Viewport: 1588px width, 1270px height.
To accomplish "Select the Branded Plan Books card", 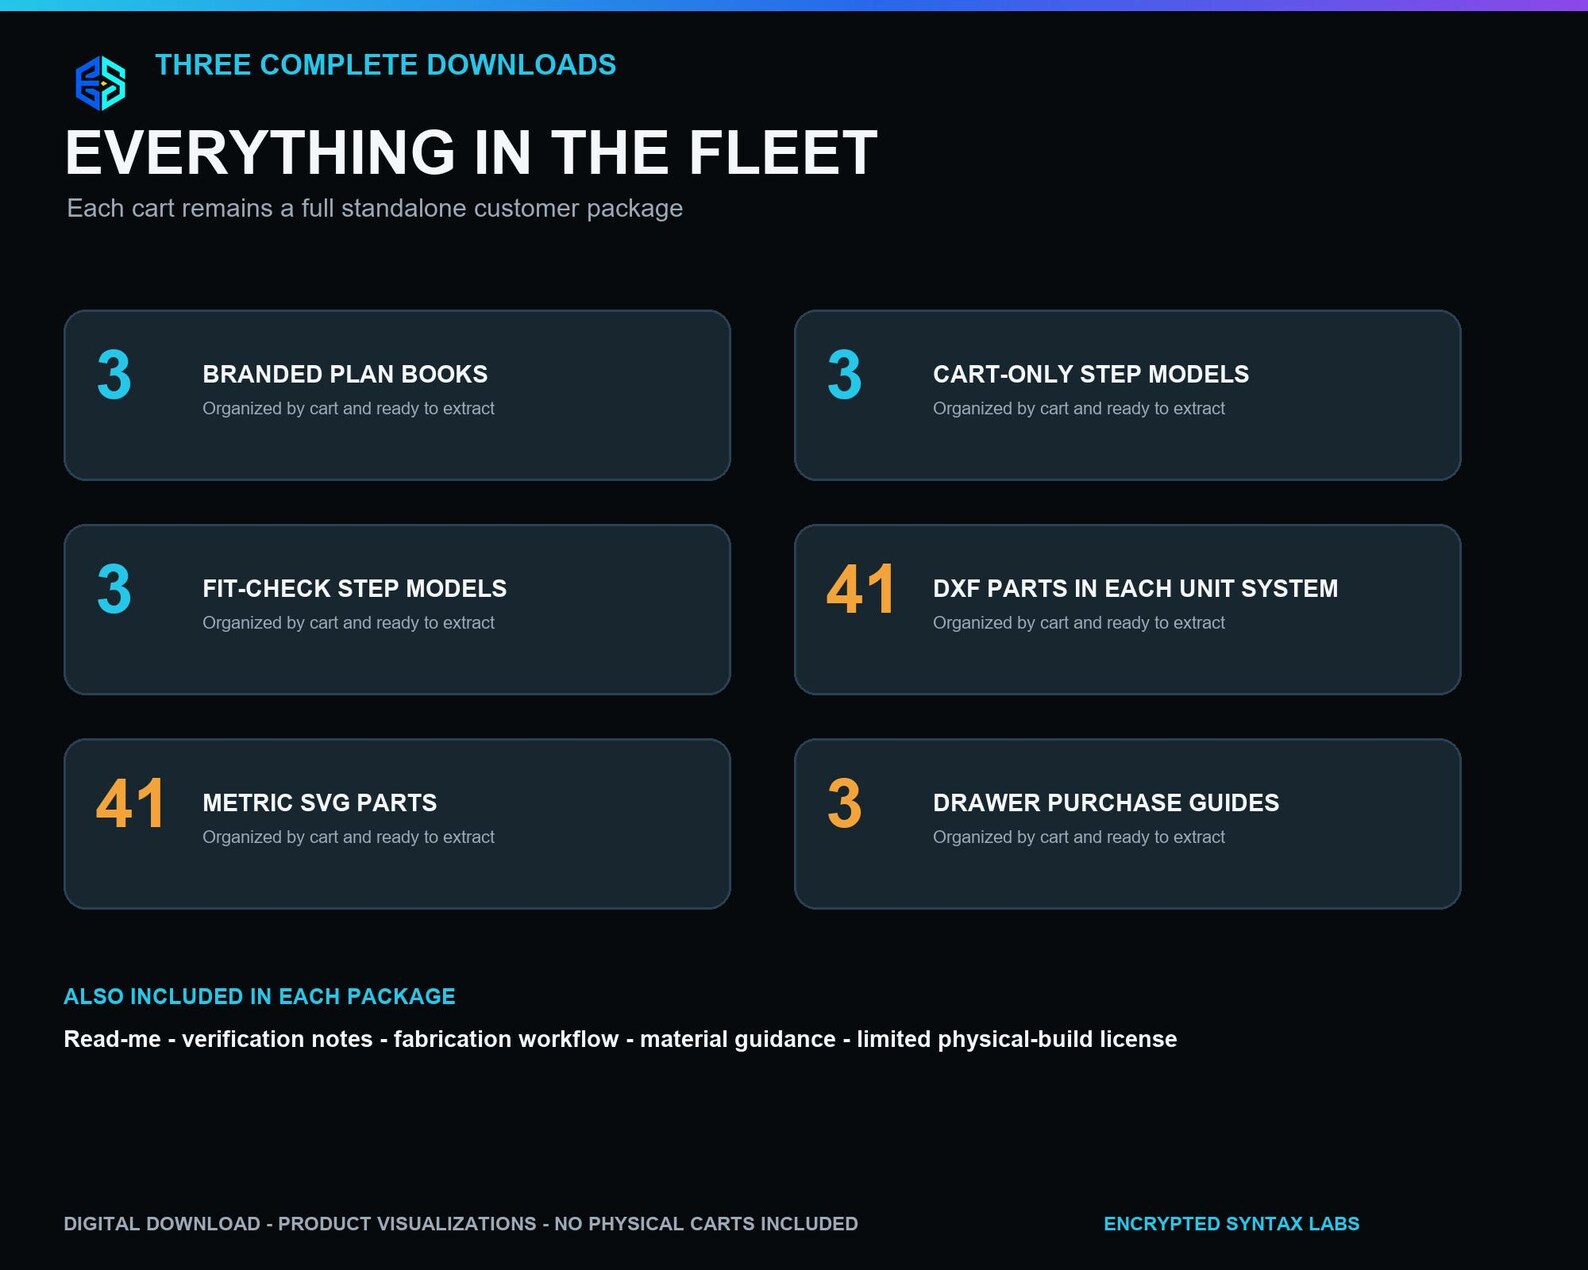I will [397, 395].
